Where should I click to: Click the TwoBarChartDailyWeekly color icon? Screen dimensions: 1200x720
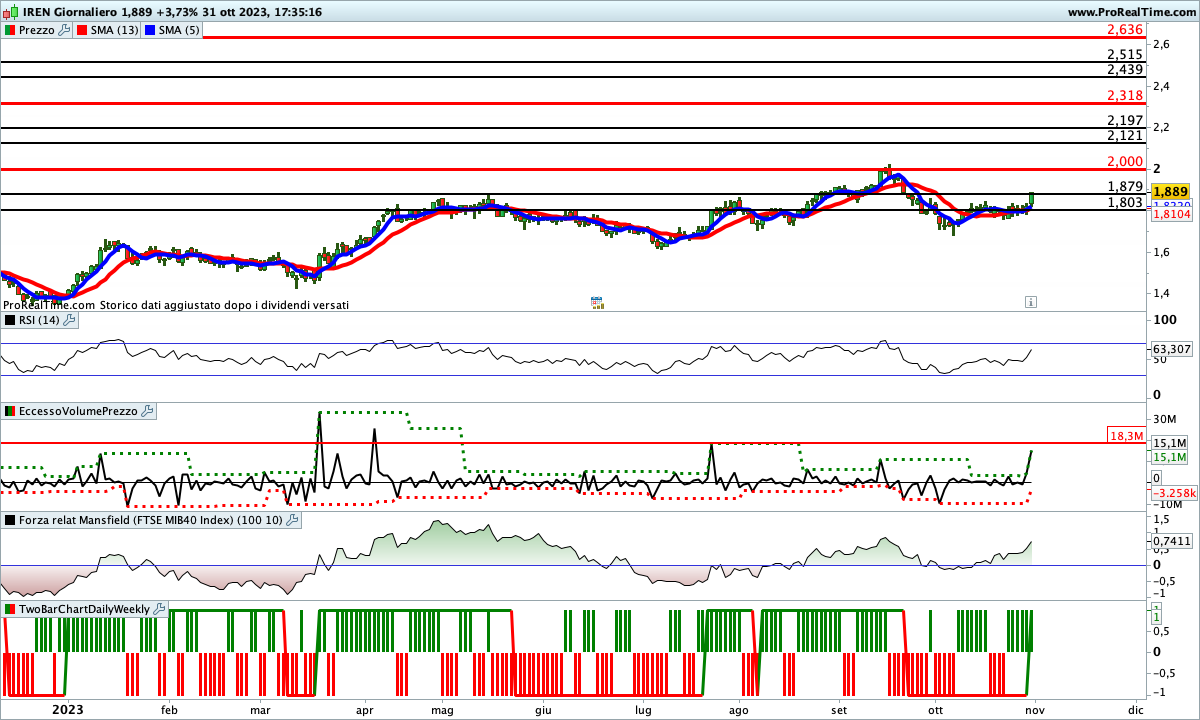coord(10,609)
